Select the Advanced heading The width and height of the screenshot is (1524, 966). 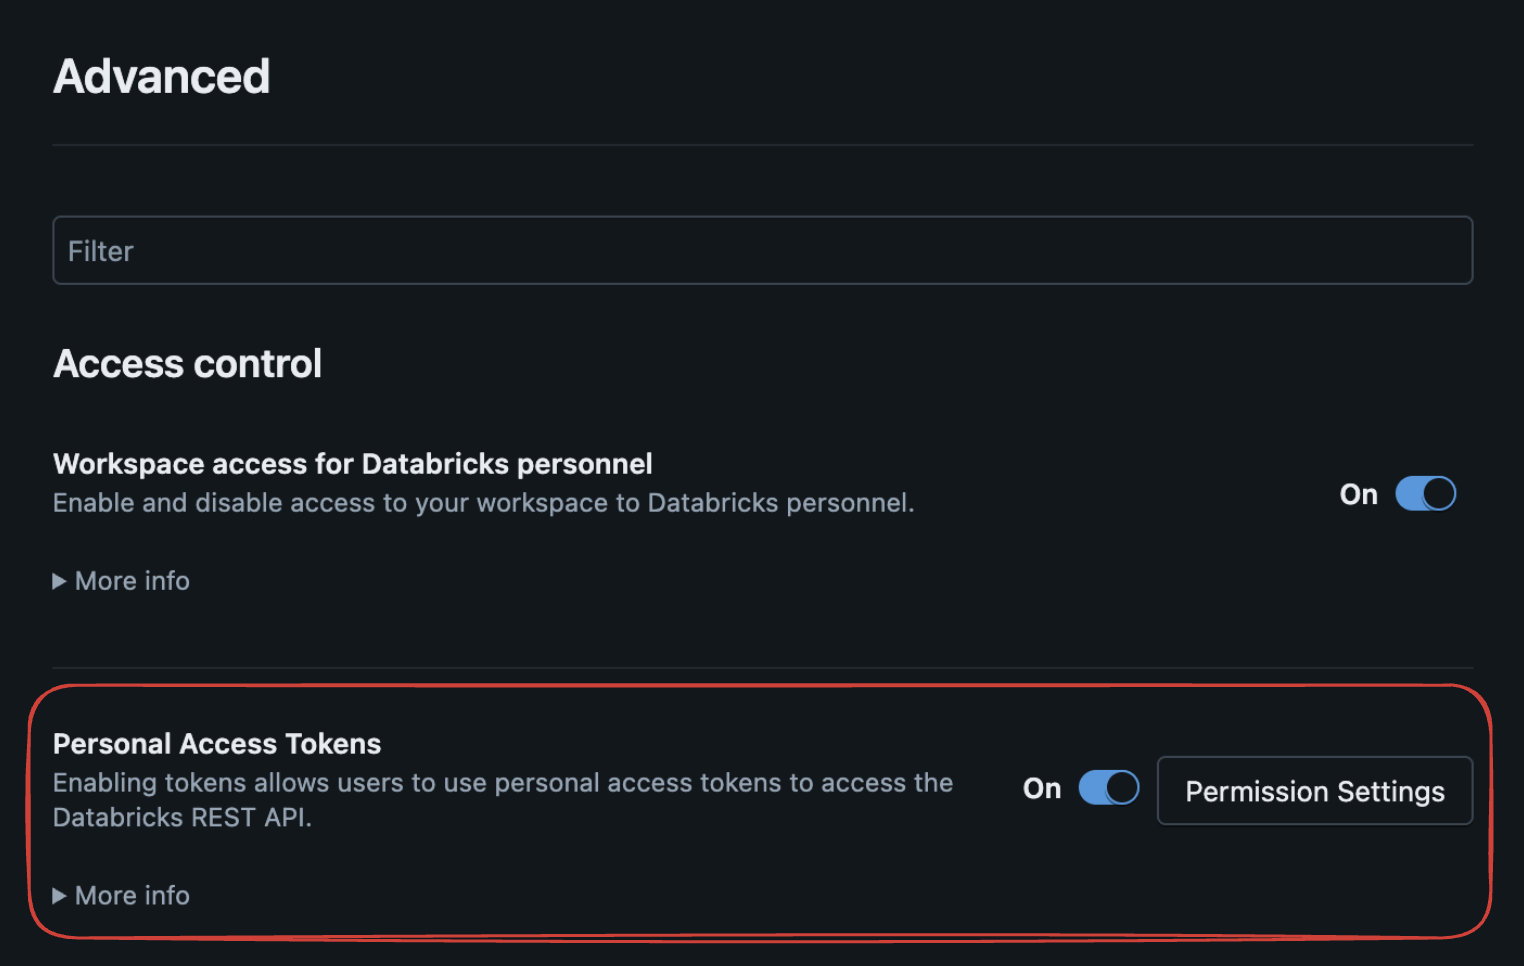click(x=161, y=75)
